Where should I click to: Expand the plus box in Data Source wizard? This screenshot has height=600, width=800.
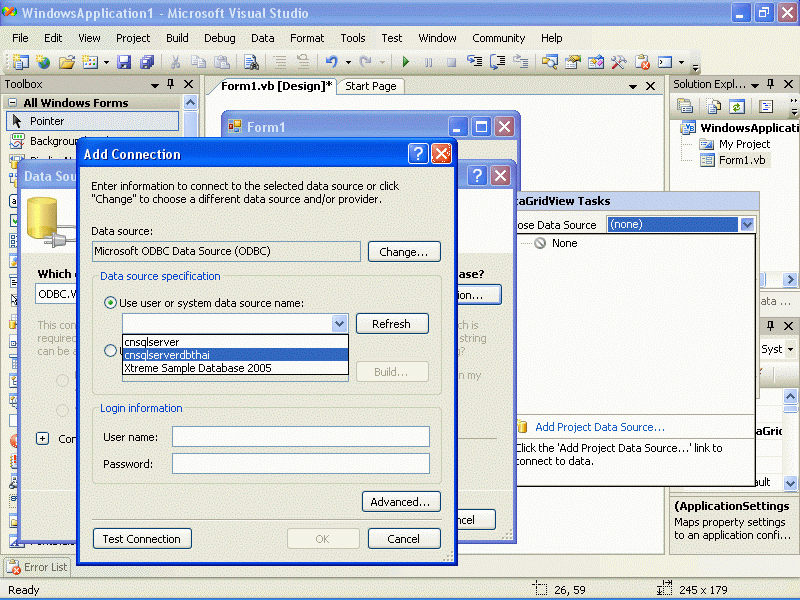tap(43, 438)
